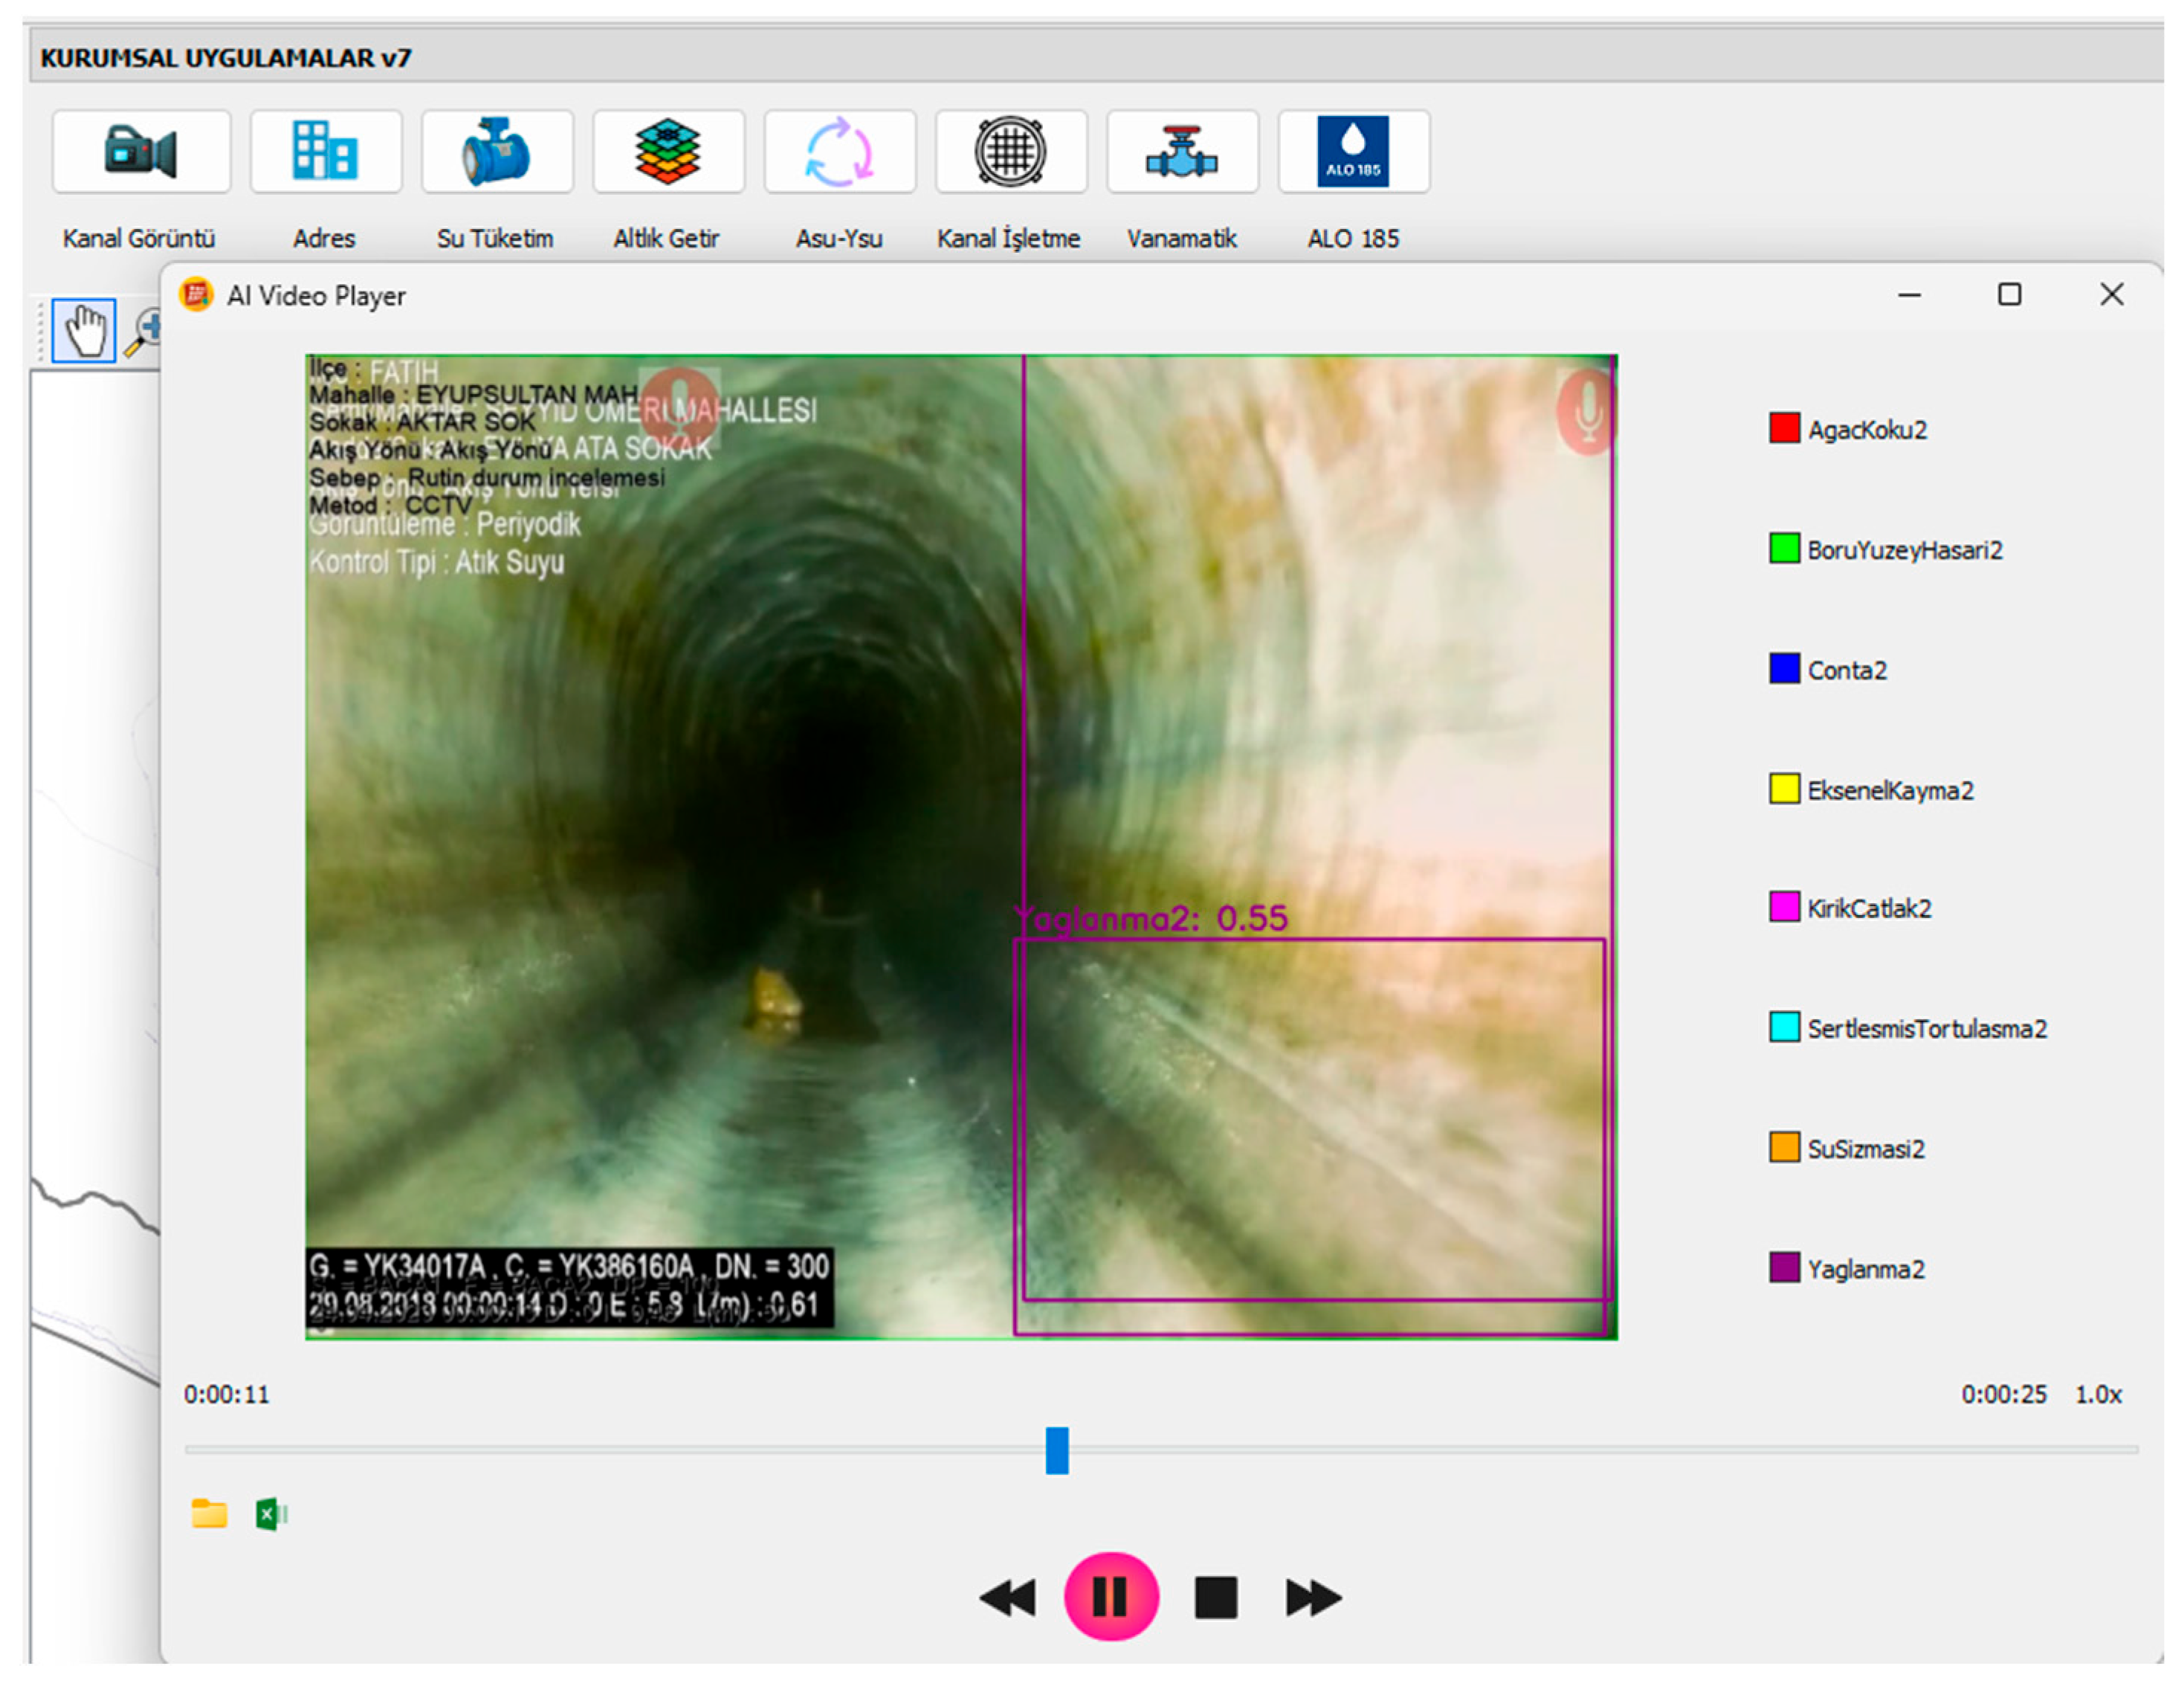Click the Altlık Getir layers icon
2184x1689 pixels.
tap(668, 152)
